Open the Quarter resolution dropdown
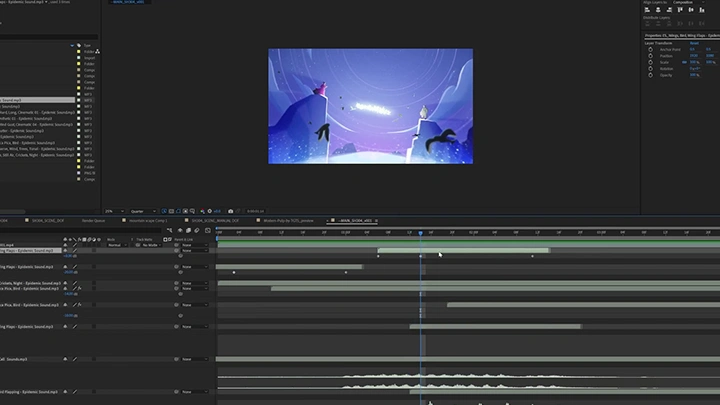This screenshot has width=720, height=405. tap(143, 211)
